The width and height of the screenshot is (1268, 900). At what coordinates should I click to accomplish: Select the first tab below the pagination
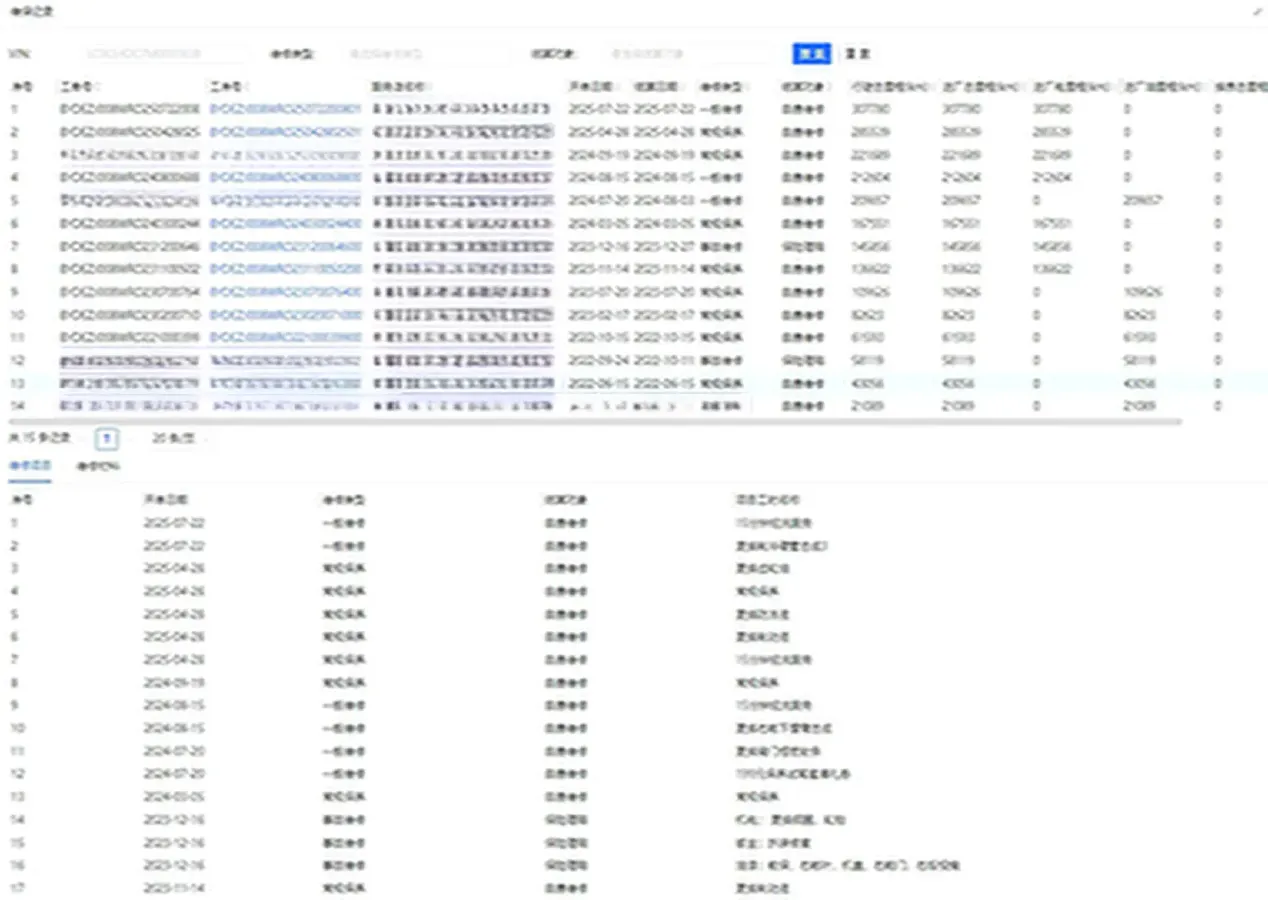pyautogui.click(x=29, y=466)
